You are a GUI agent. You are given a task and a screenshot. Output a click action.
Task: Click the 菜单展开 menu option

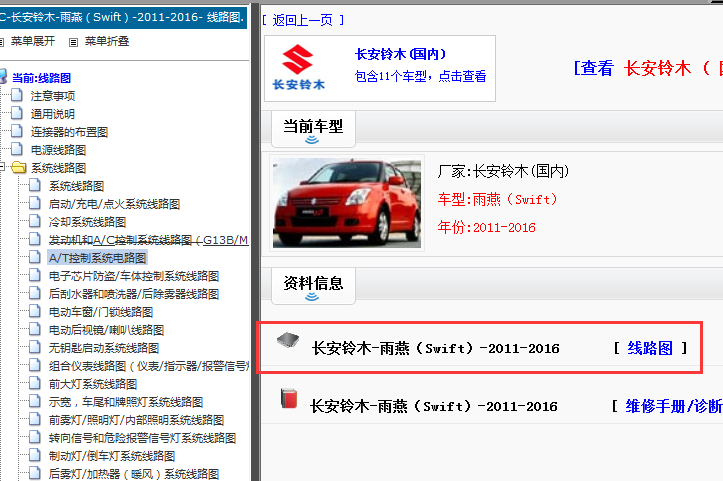coord(33,42)
